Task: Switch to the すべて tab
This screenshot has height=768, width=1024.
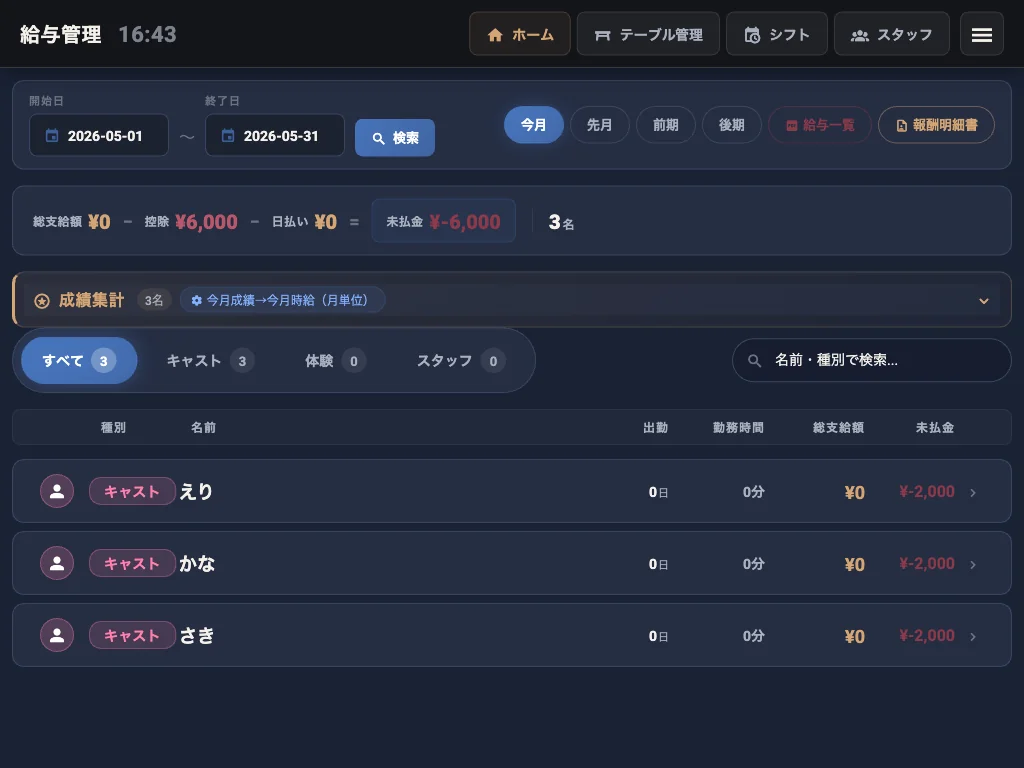Action: (79, 360)
